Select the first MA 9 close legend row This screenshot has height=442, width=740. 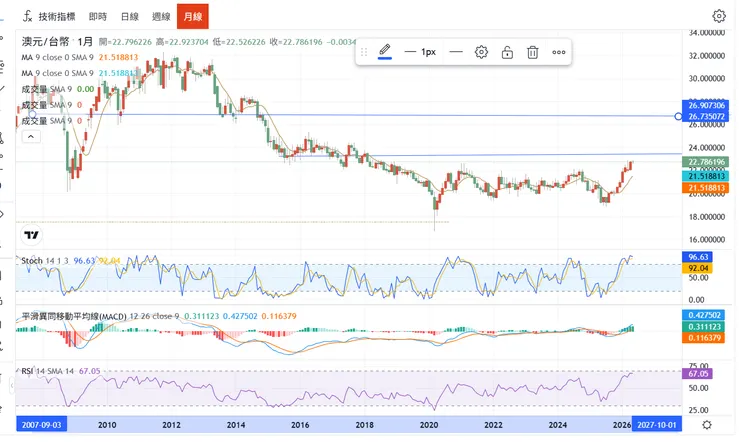80,57
